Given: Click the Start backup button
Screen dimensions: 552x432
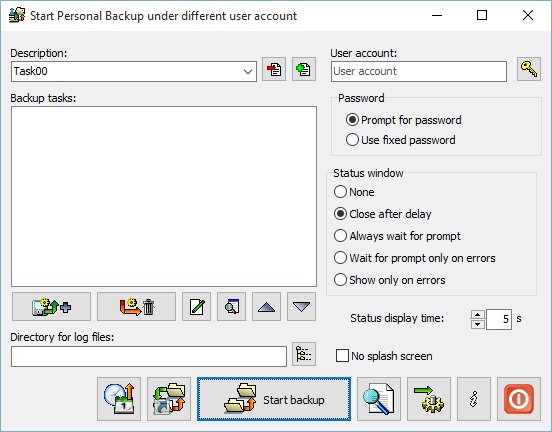Looking at the screenshot, I should [x=274, y=399].
